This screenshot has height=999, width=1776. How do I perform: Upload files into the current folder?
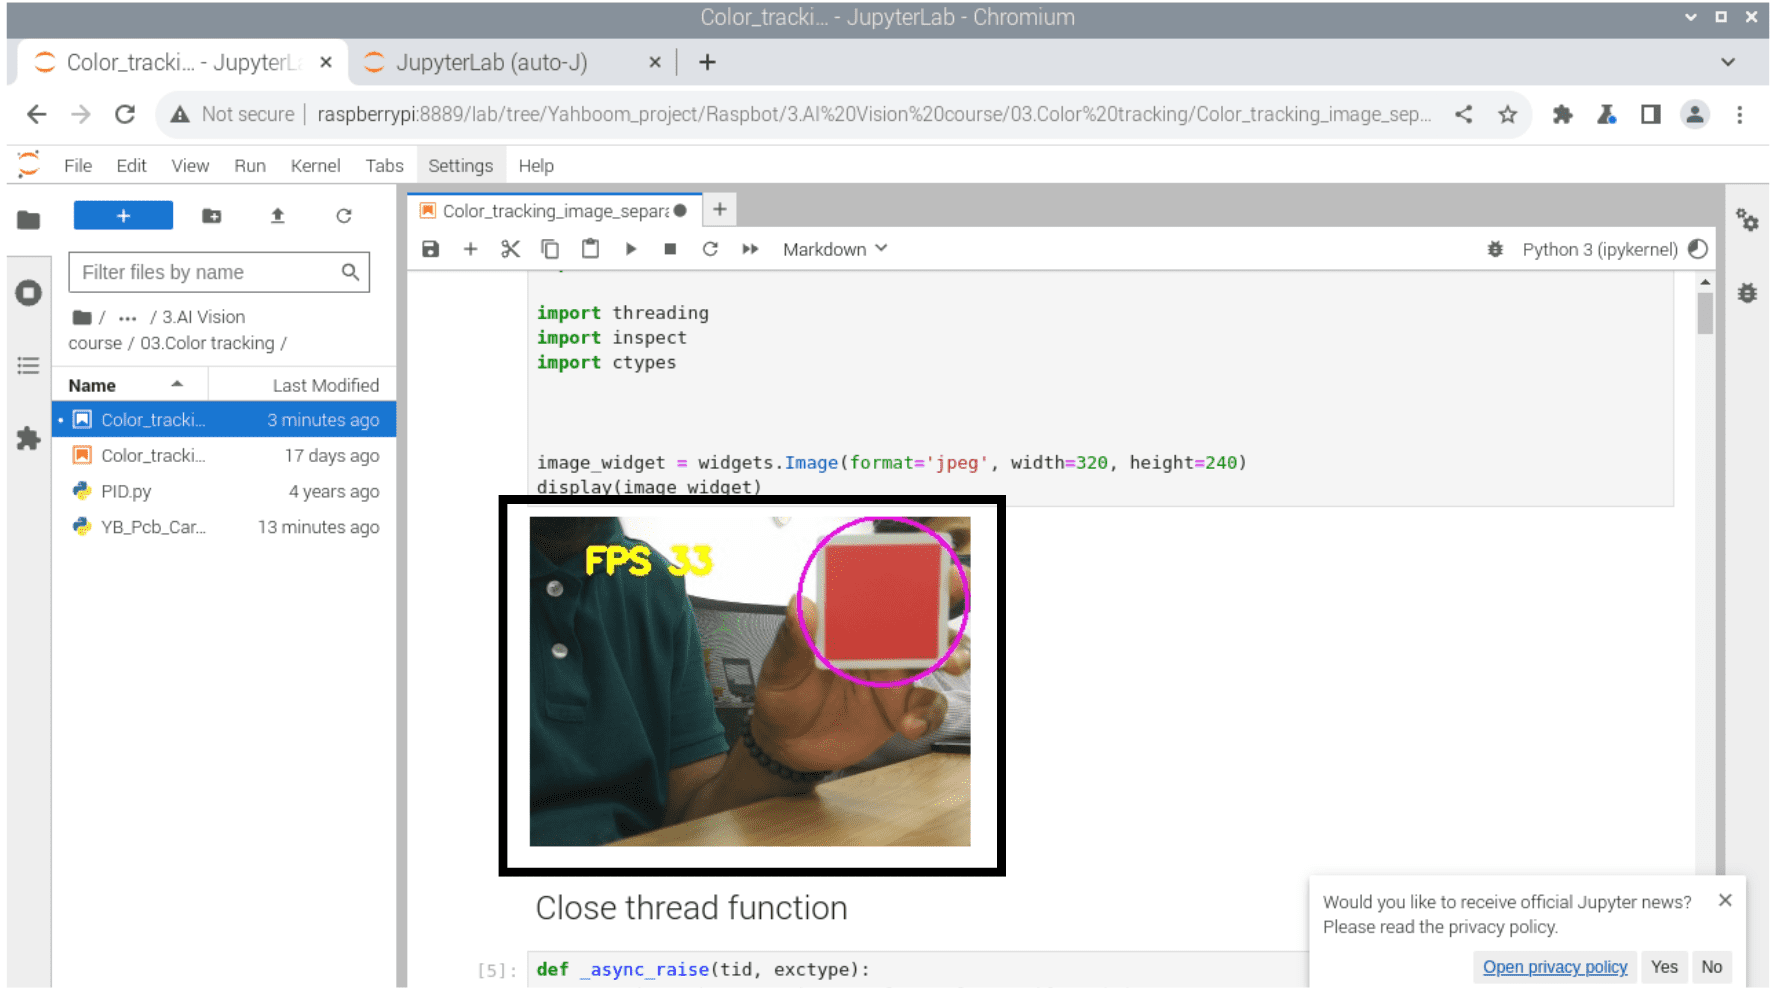click(277, 215)
